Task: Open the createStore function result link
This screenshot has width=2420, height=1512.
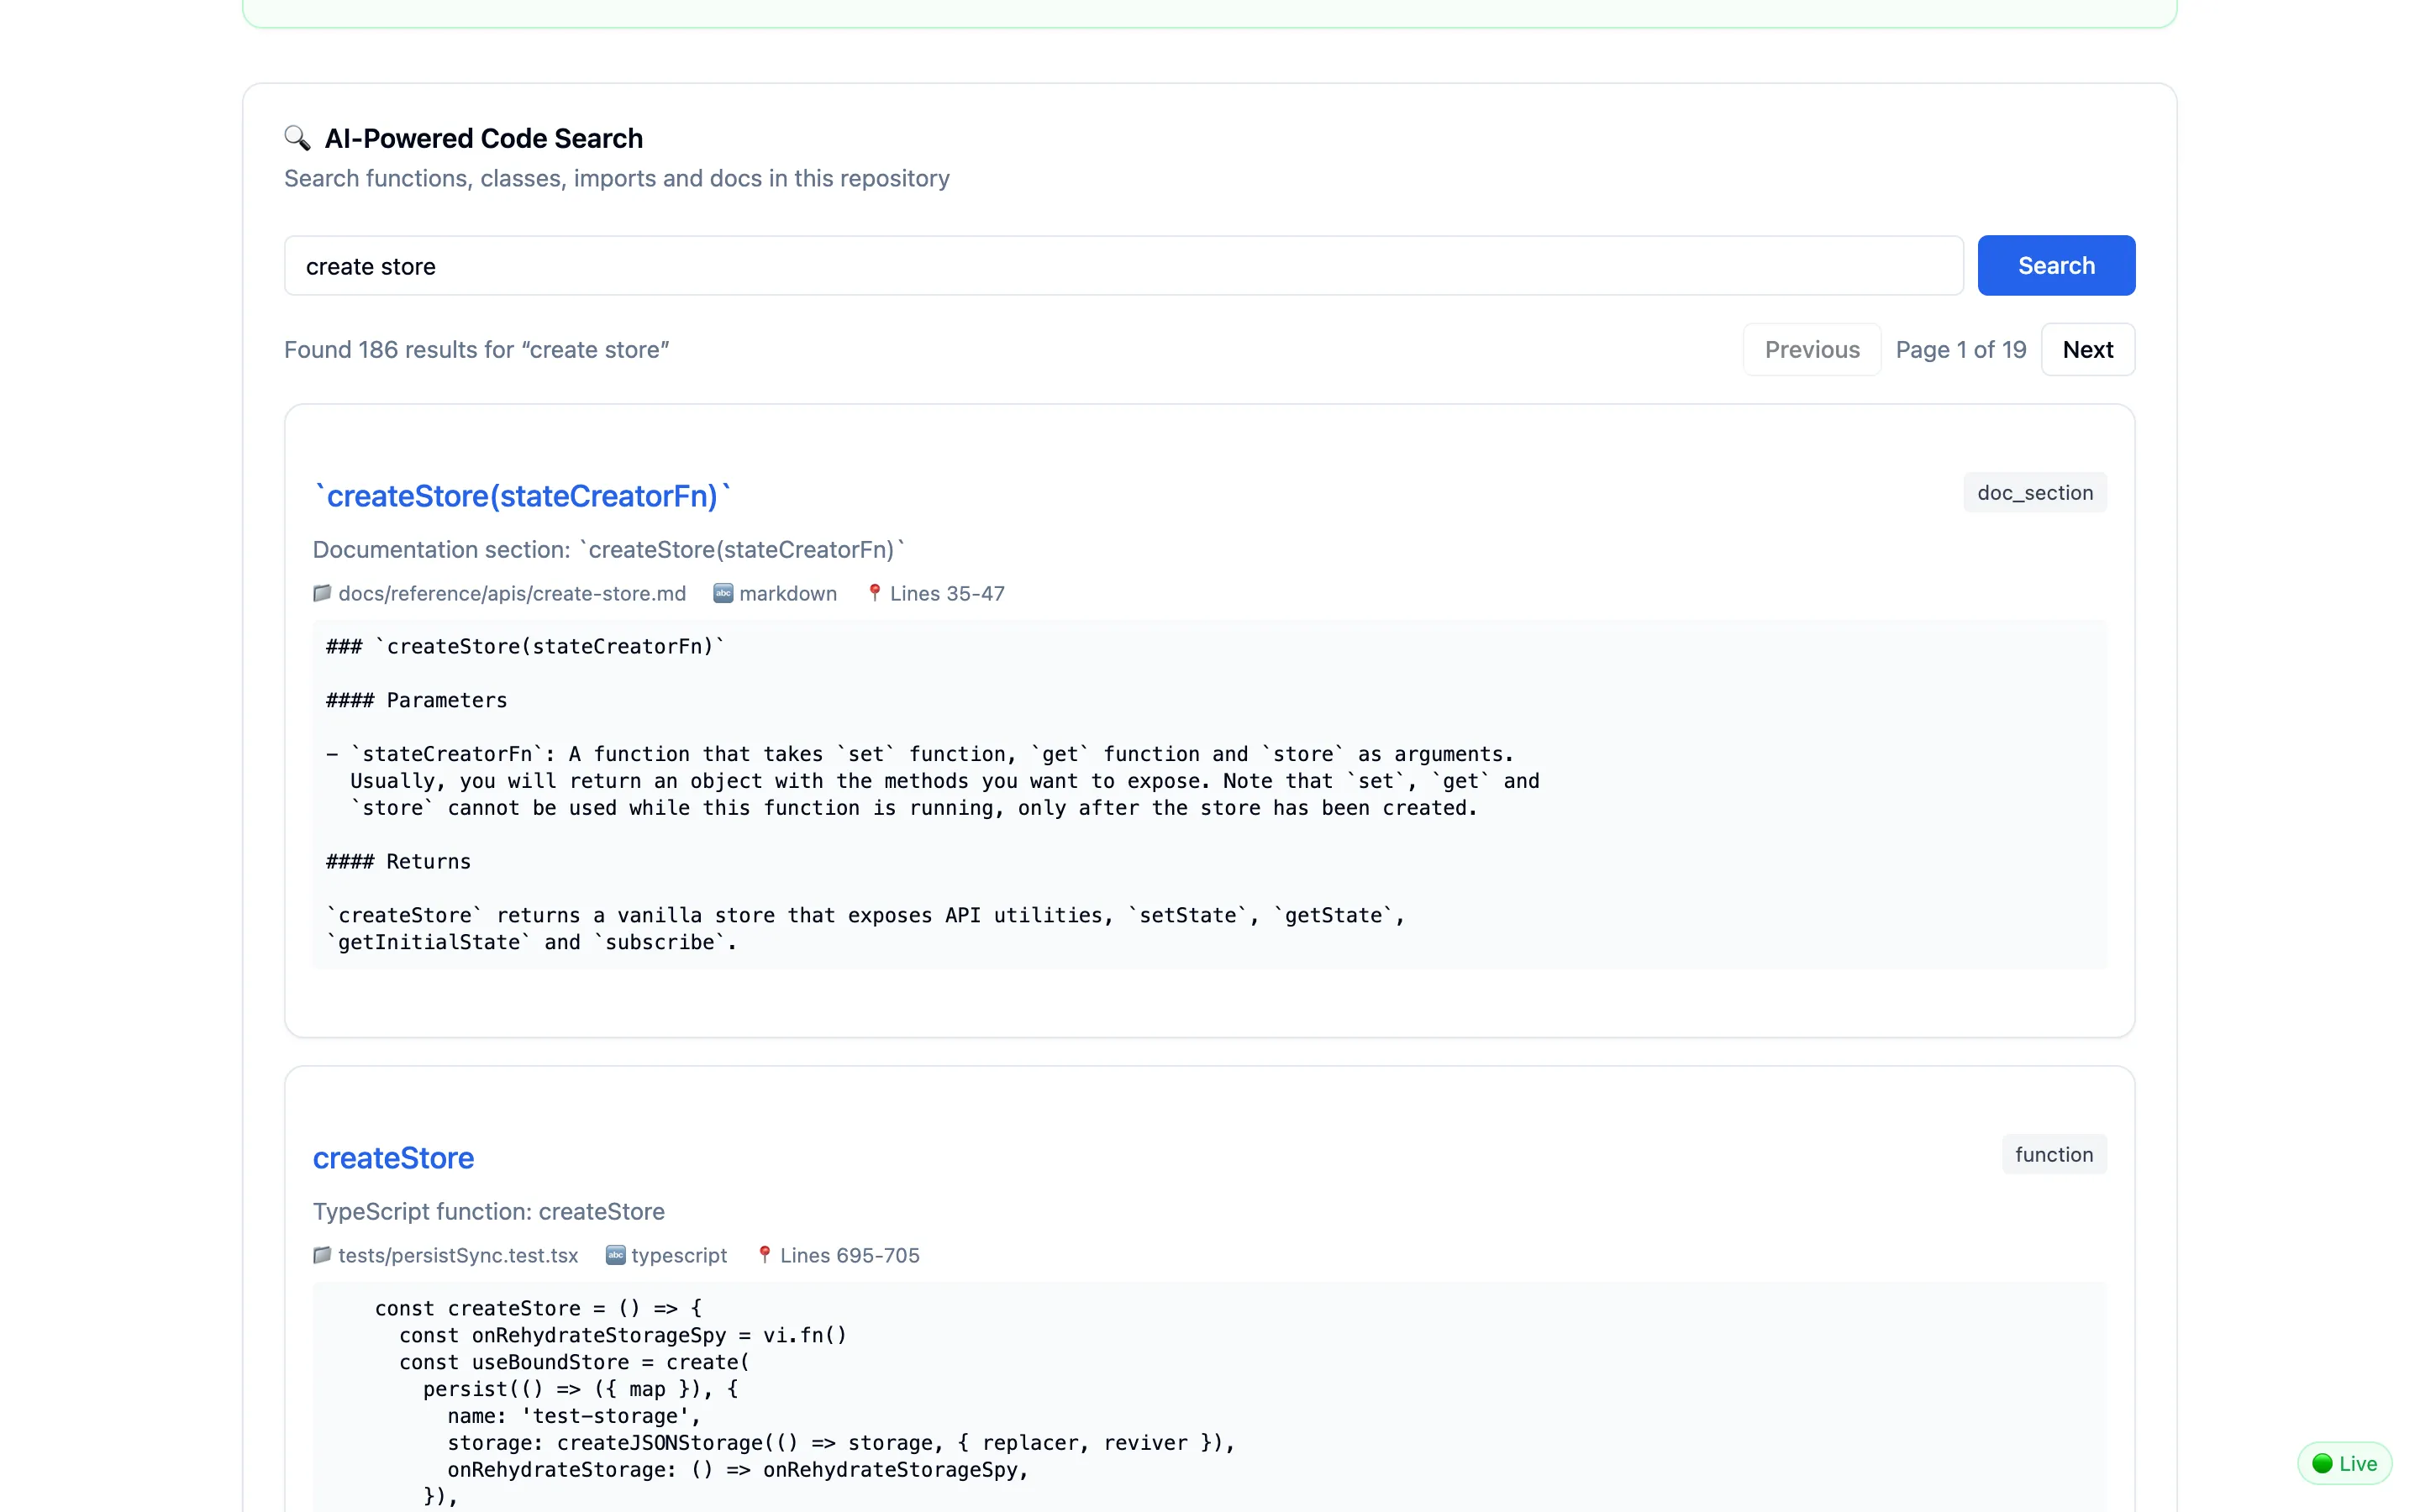Action: pyautogui.click(x=393, y=1157)
